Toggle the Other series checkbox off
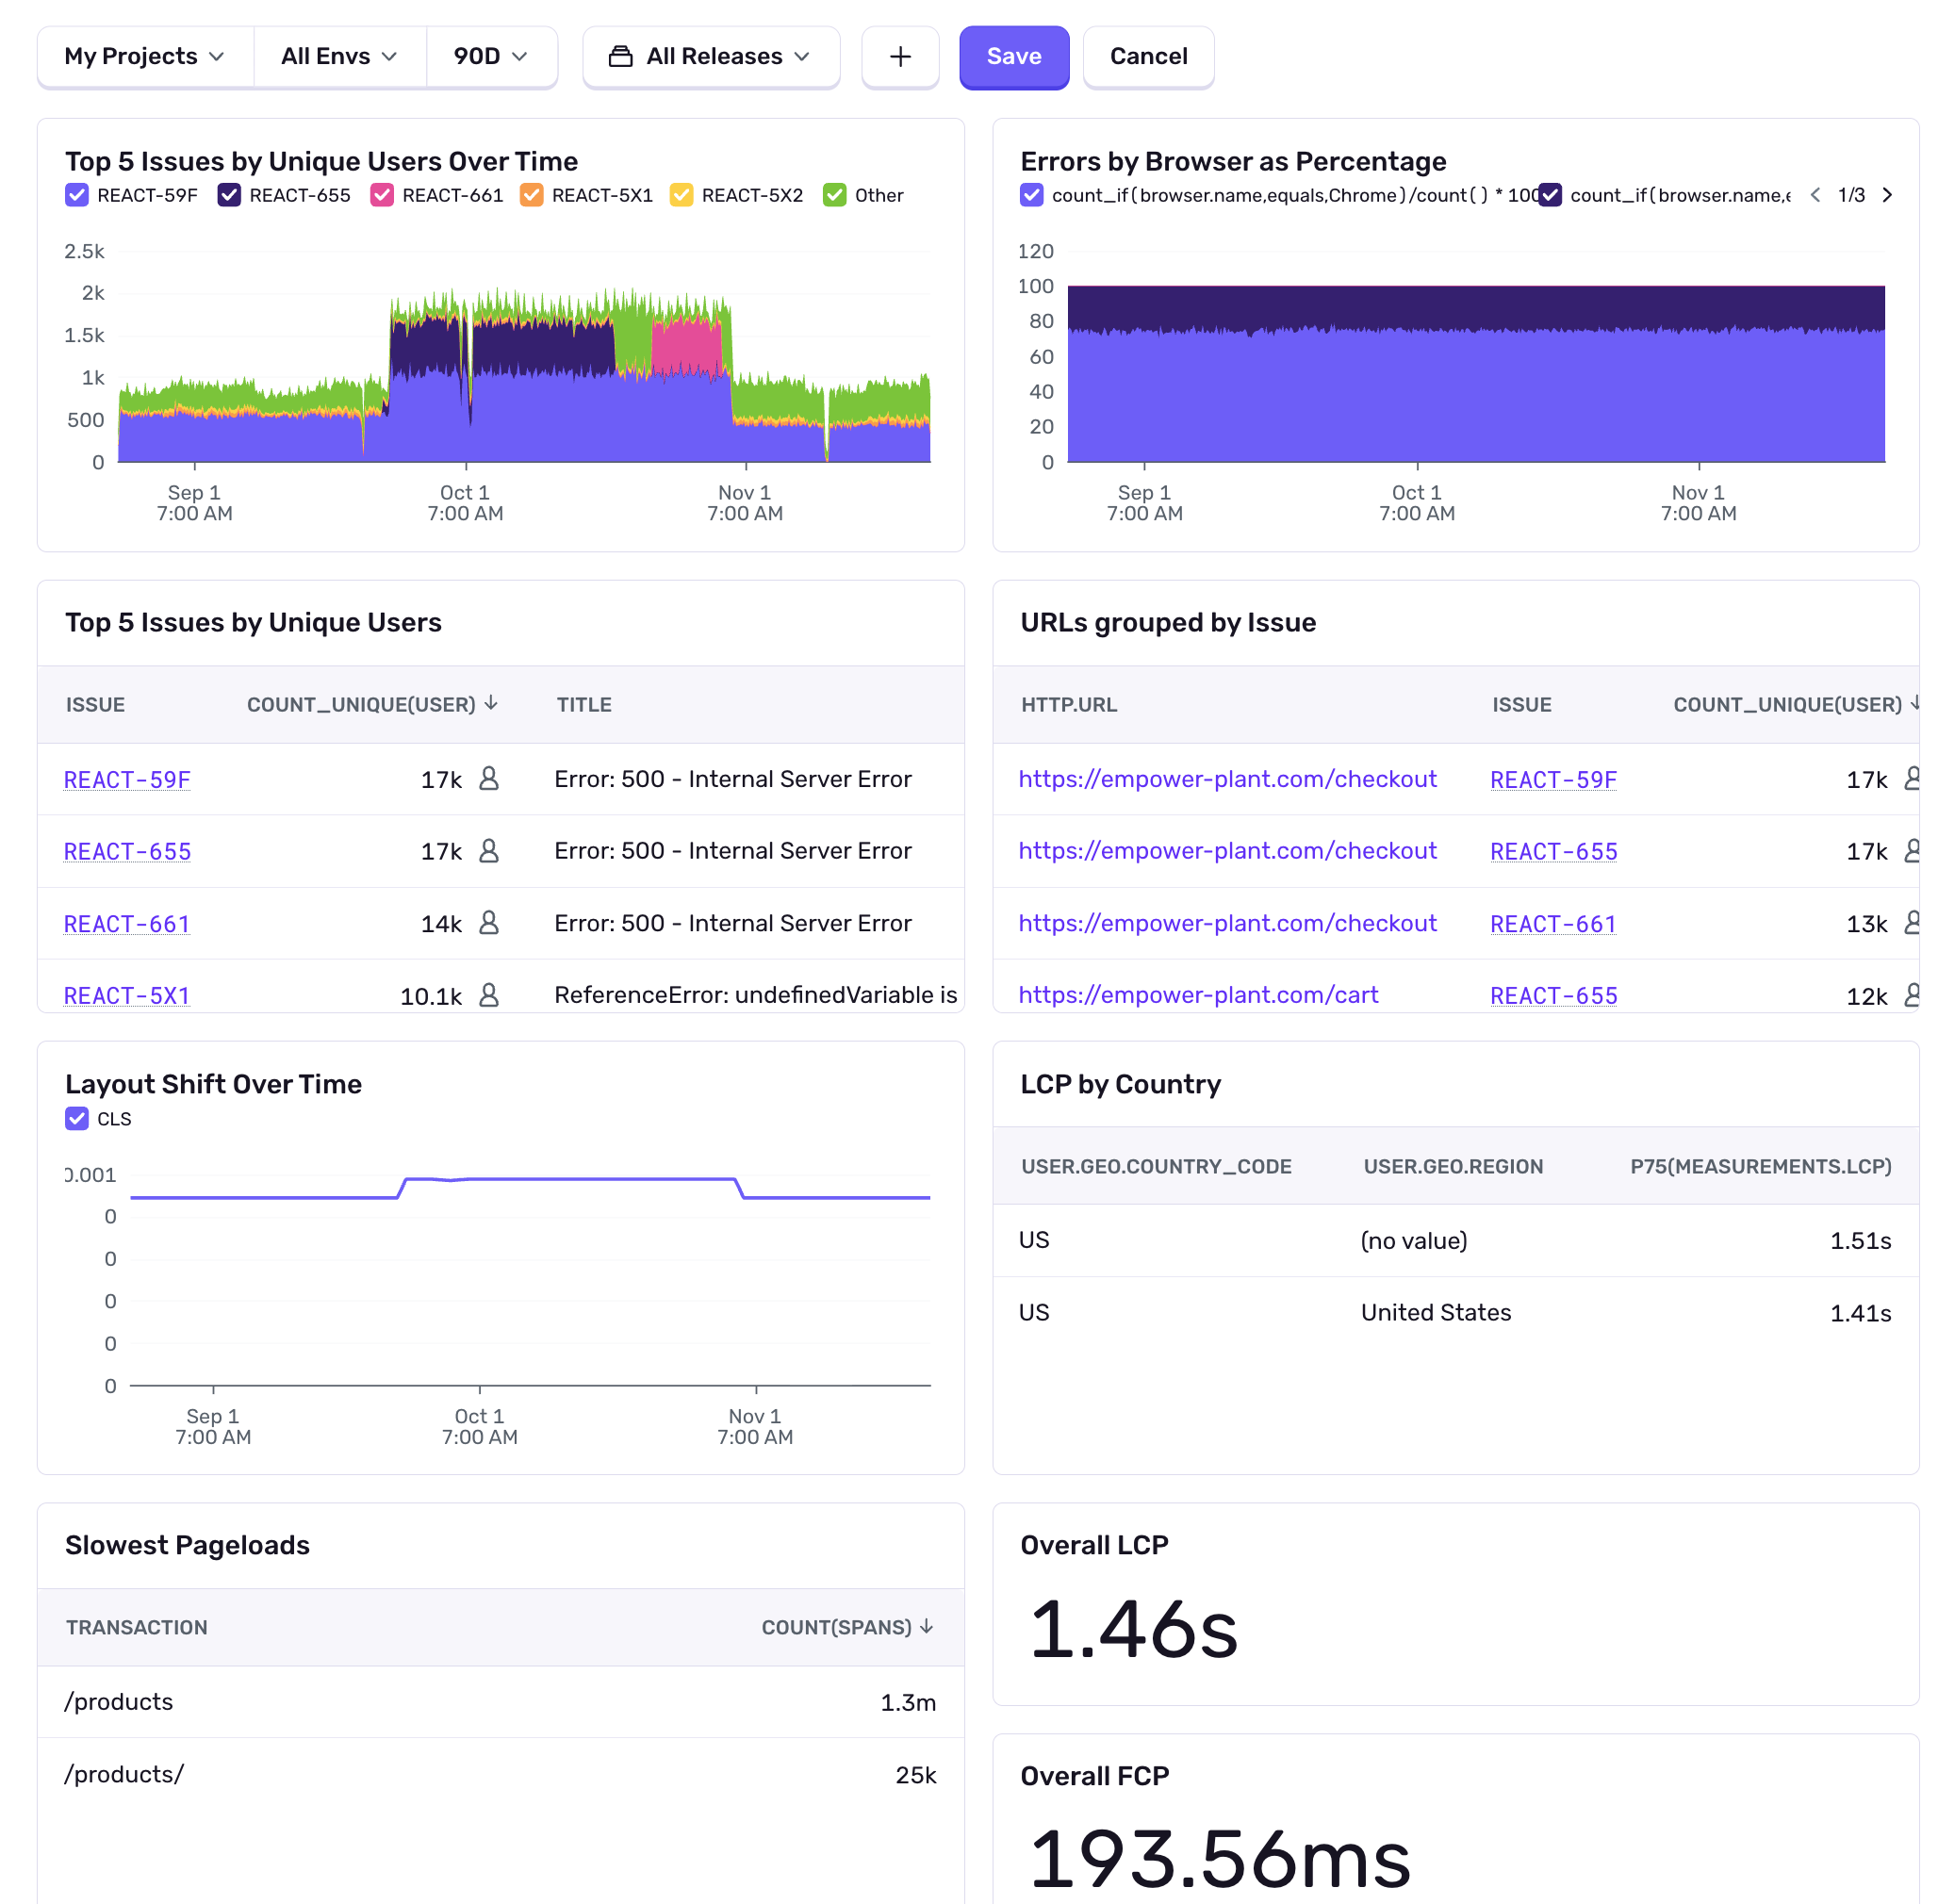Viewport: 1938px width, 1904px height. click(835, 195)
